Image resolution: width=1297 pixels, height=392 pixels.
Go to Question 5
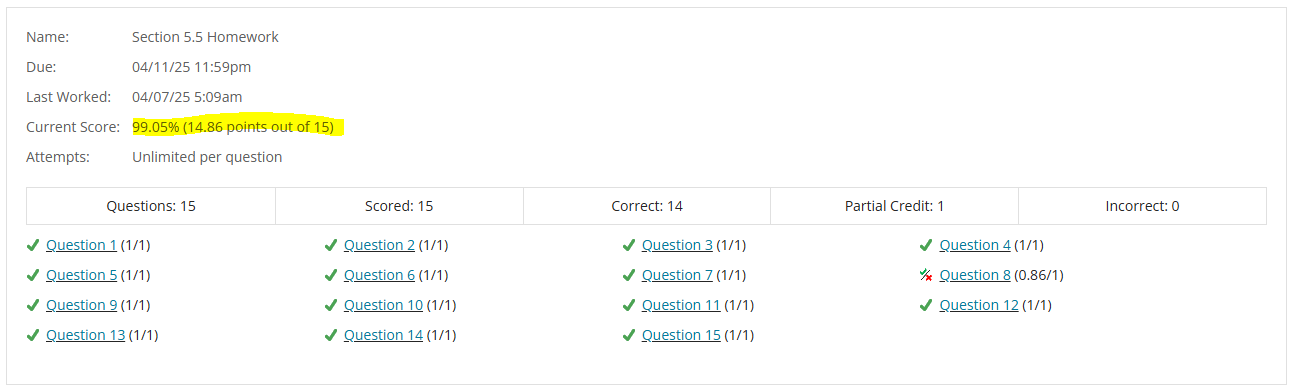[81, 275]
